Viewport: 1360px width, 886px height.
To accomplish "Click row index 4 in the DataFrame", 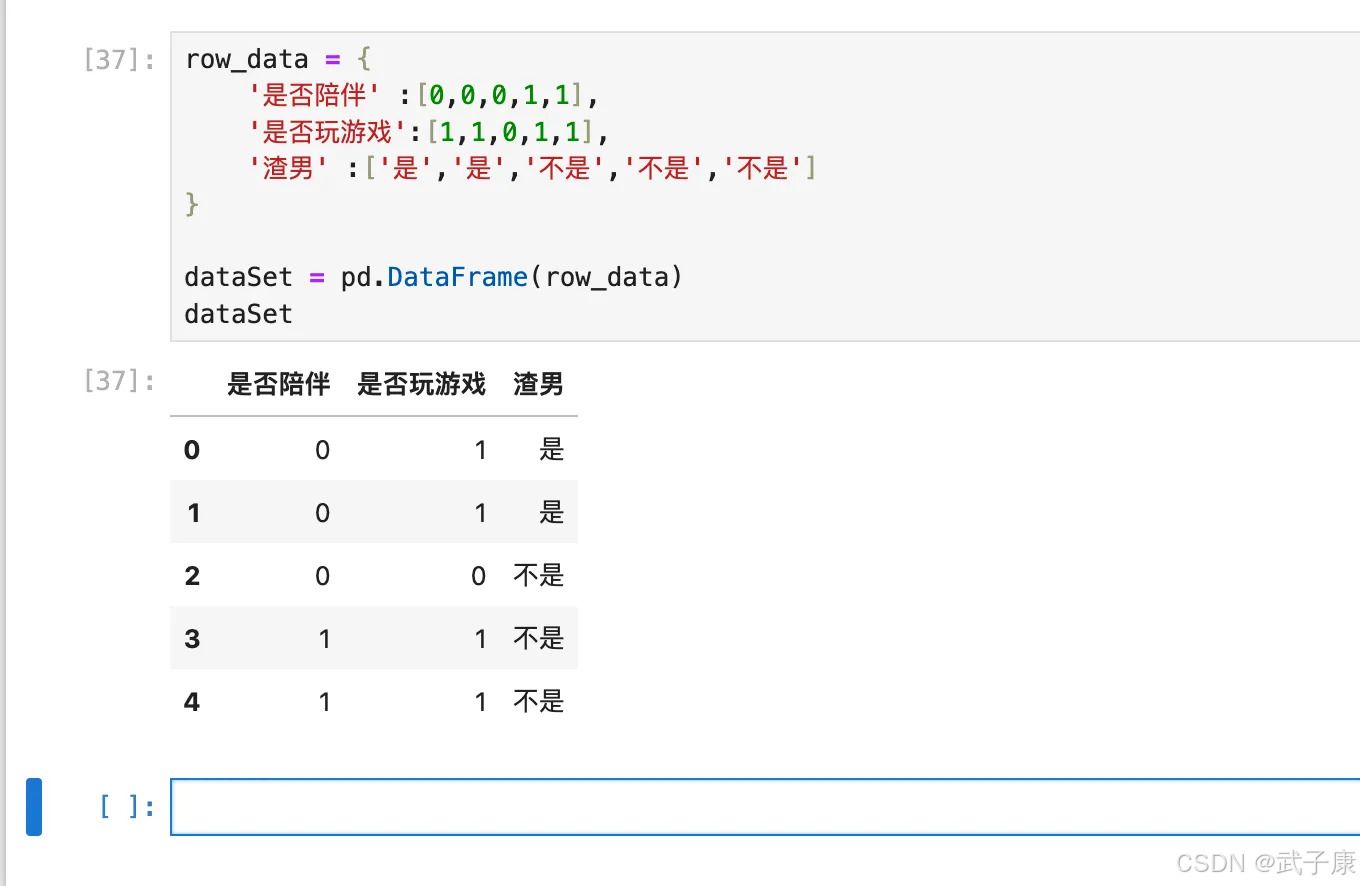I will click(192, 702).
